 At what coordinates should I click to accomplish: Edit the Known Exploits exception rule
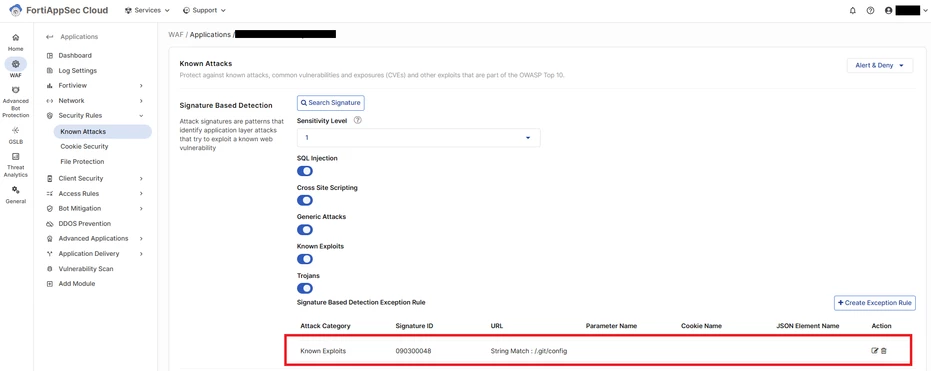(x=875, y=351)
